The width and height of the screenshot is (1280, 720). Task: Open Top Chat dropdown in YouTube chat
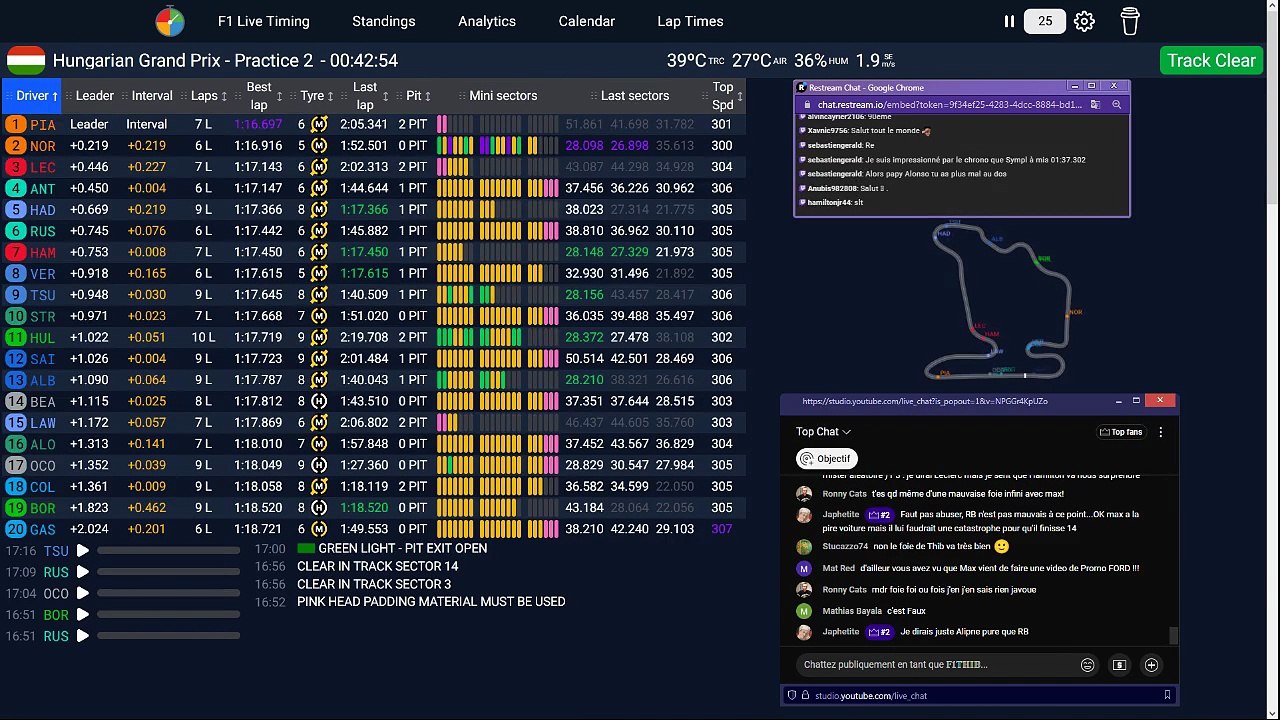click(823, 432)
